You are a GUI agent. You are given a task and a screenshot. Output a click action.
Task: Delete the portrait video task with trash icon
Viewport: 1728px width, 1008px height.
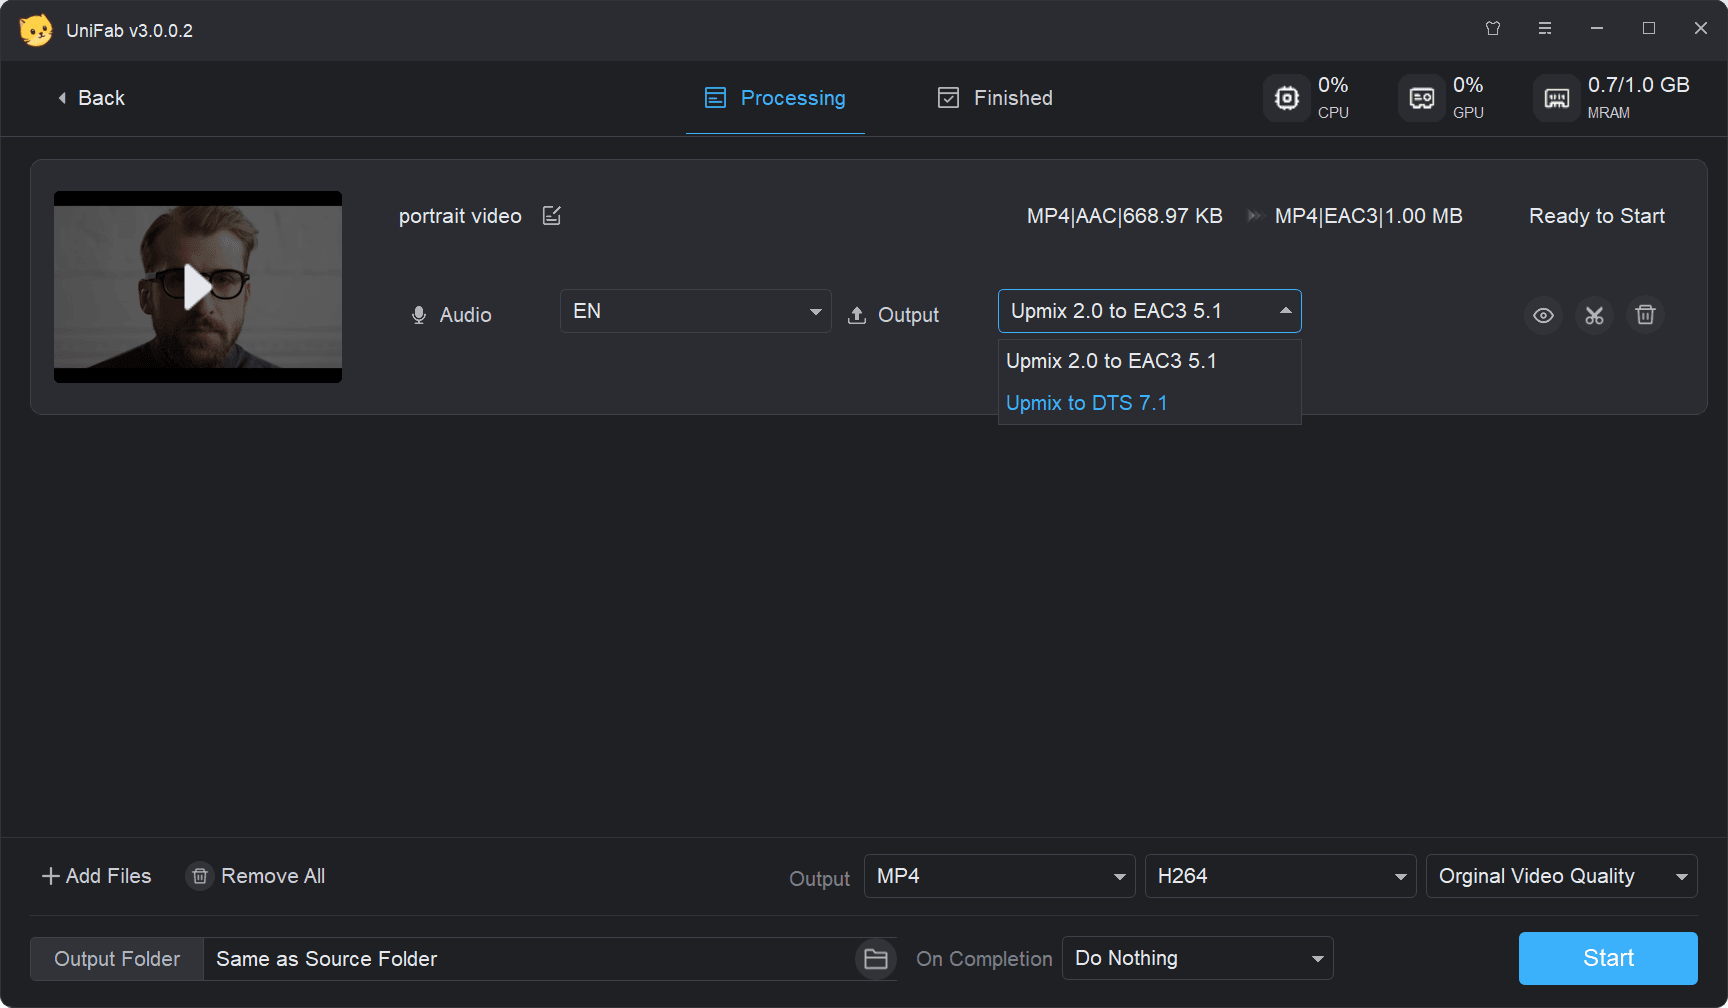1646,315
